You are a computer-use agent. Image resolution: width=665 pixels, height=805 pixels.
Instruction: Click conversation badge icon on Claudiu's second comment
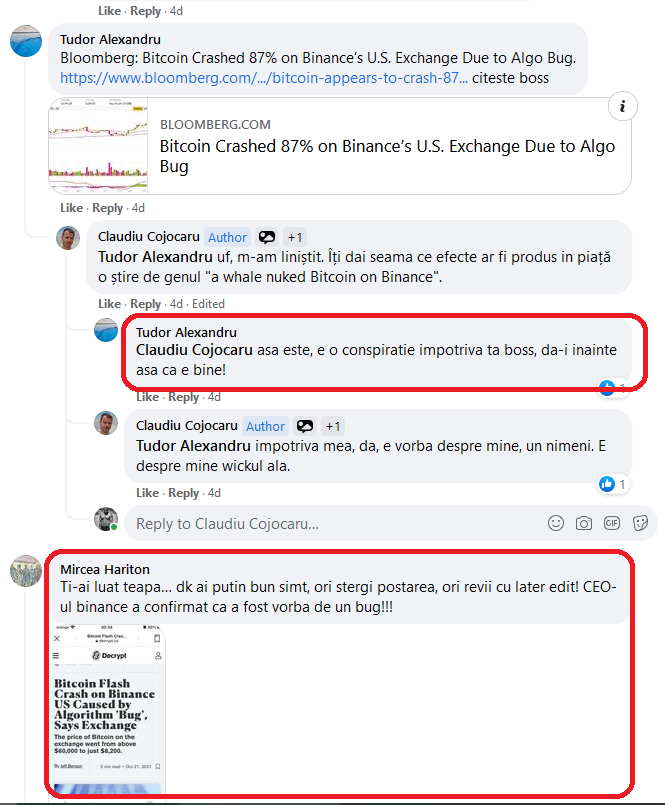(305, 426)
